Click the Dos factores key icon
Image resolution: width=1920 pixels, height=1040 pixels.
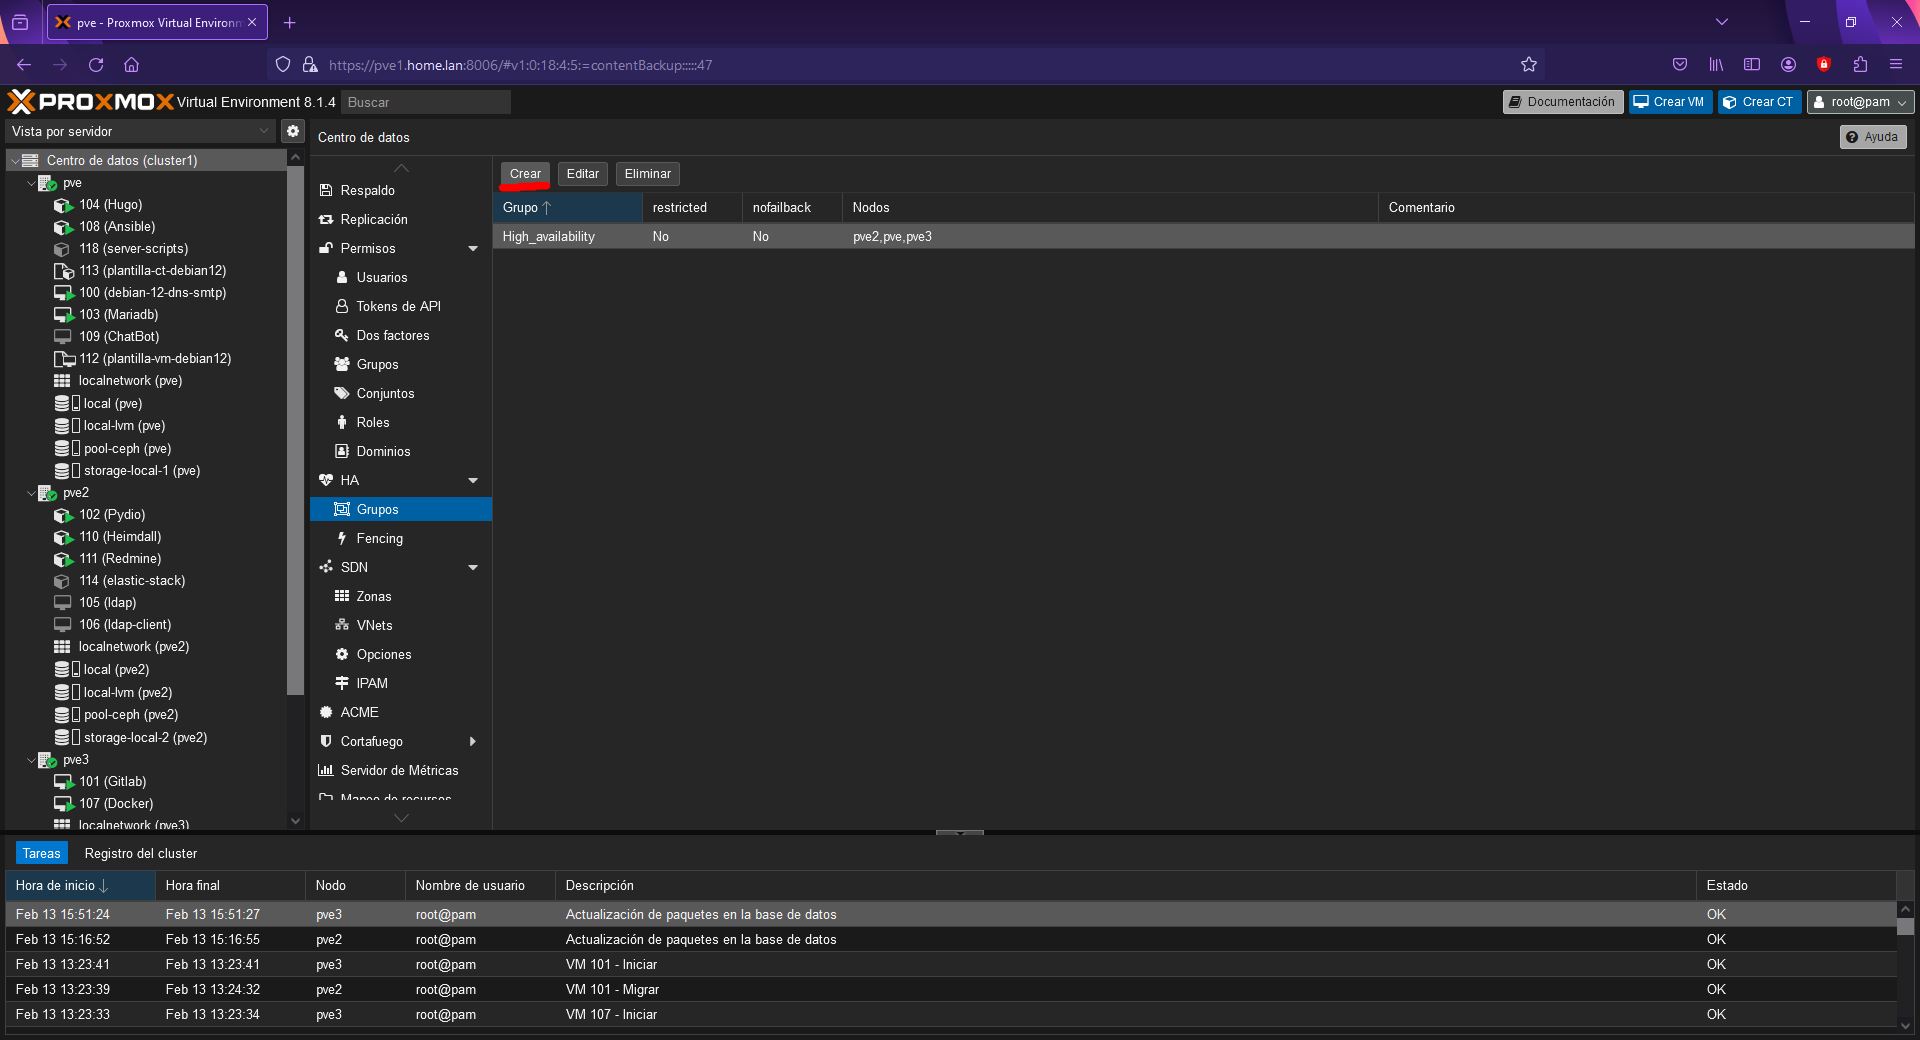pyautogui.click(x=342, y=335)
